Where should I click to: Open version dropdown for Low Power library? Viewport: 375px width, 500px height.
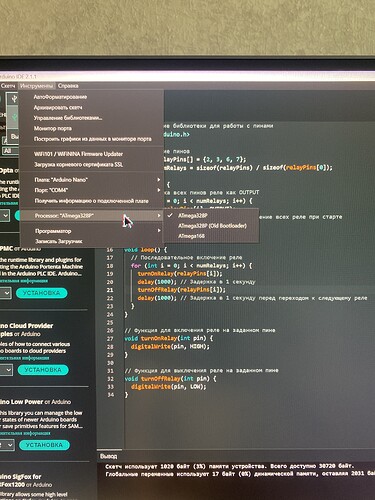point(7,445)
